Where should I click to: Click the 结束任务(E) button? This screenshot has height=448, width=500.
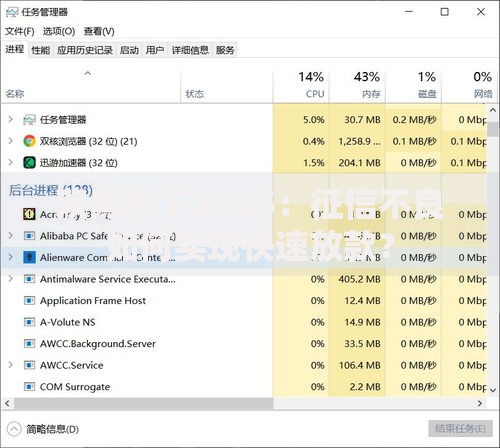tap(460, 428)
